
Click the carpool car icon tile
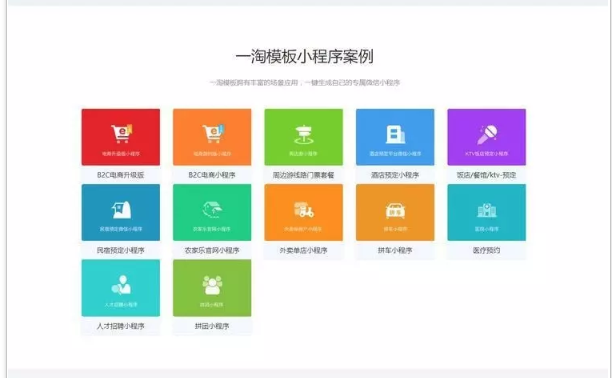pos(395,212)
